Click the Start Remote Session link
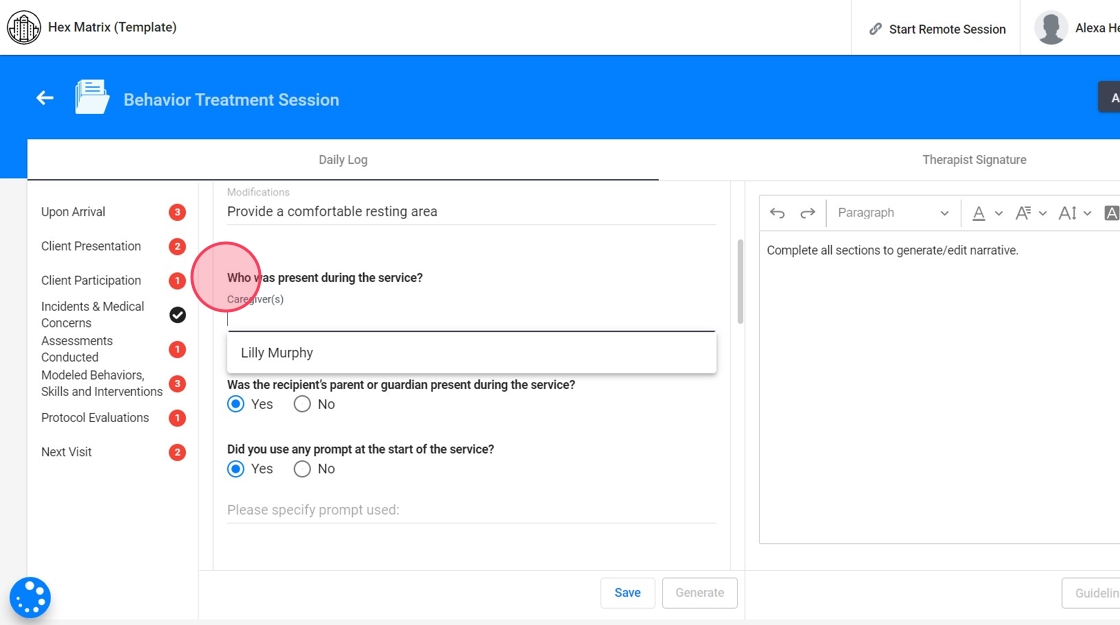Image resolution: width=1120 pixels, height=625 pixels. 937,29
